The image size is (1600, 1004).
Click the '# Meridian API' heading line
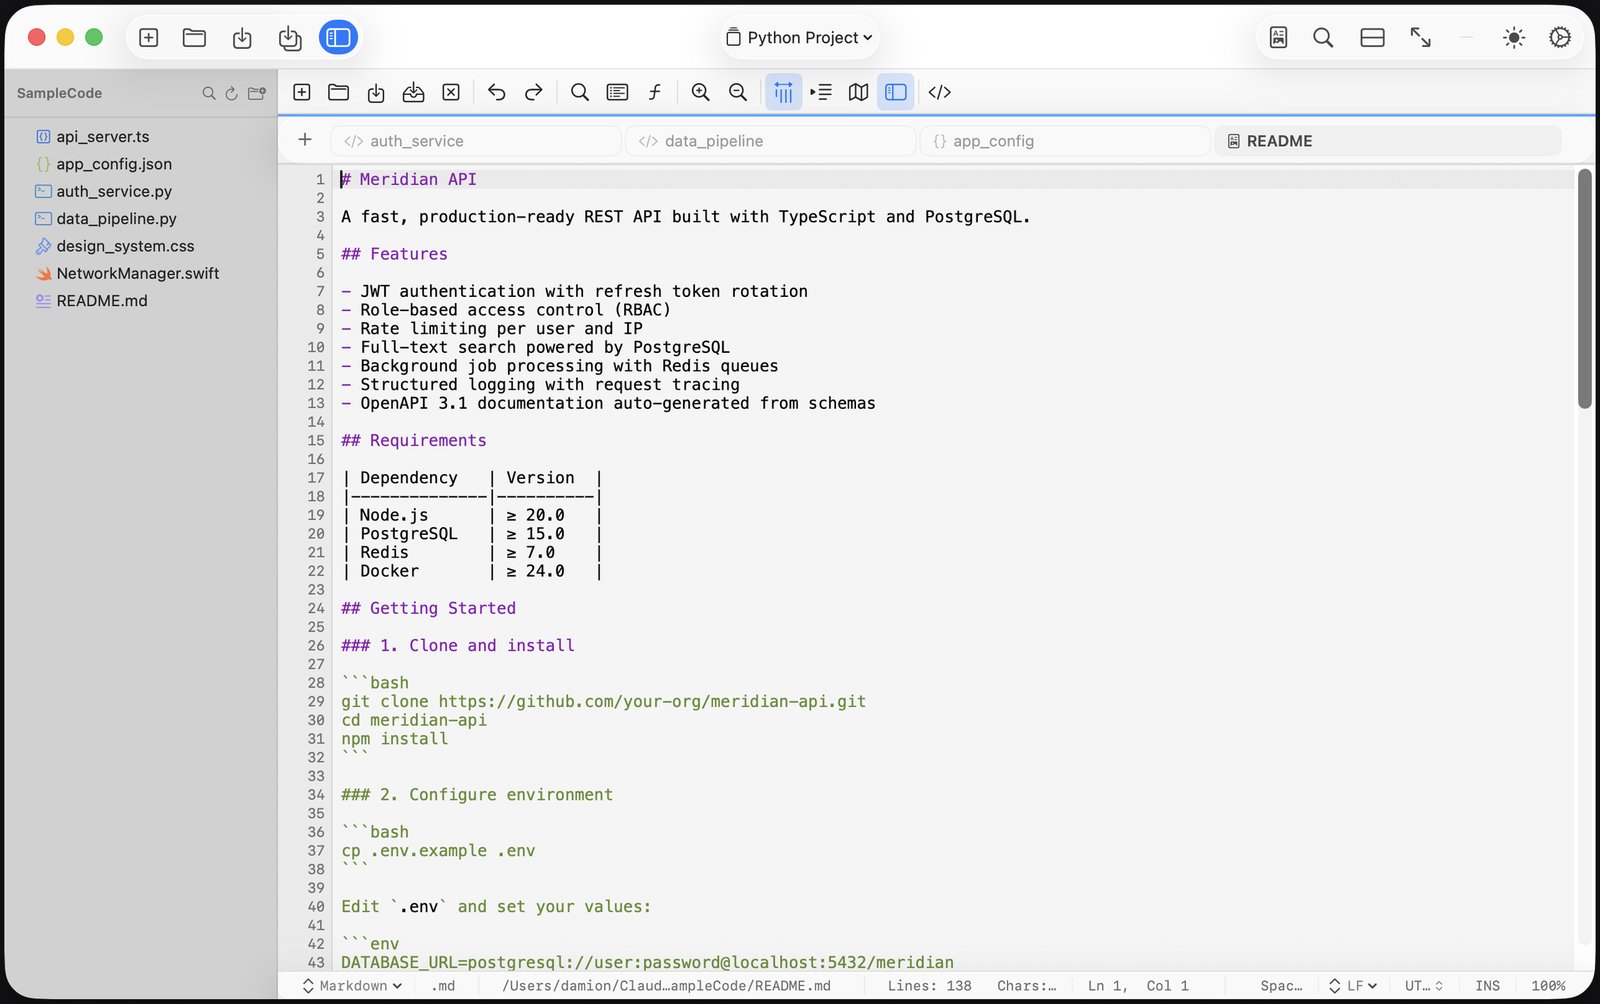409,180
